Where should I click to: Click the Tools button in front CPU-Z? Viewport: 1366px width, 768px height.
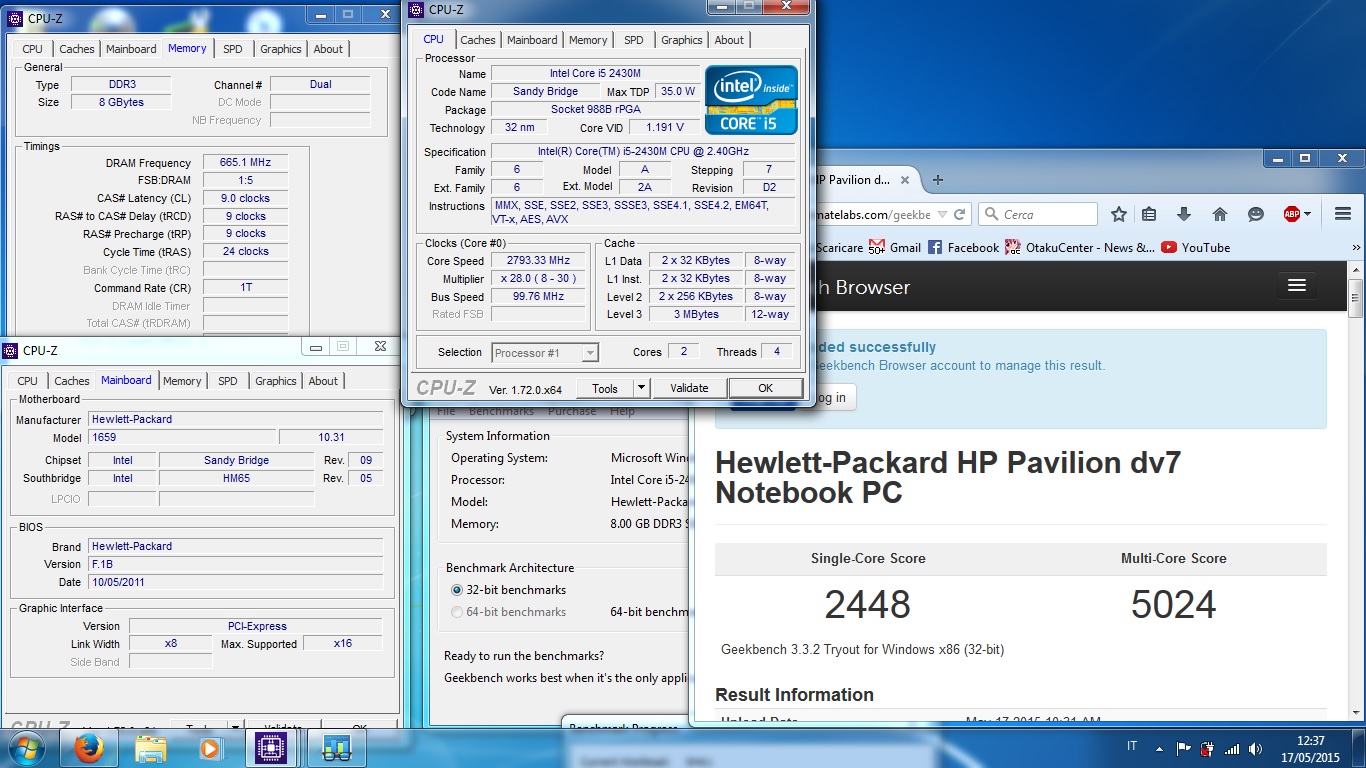coord(605,388)
